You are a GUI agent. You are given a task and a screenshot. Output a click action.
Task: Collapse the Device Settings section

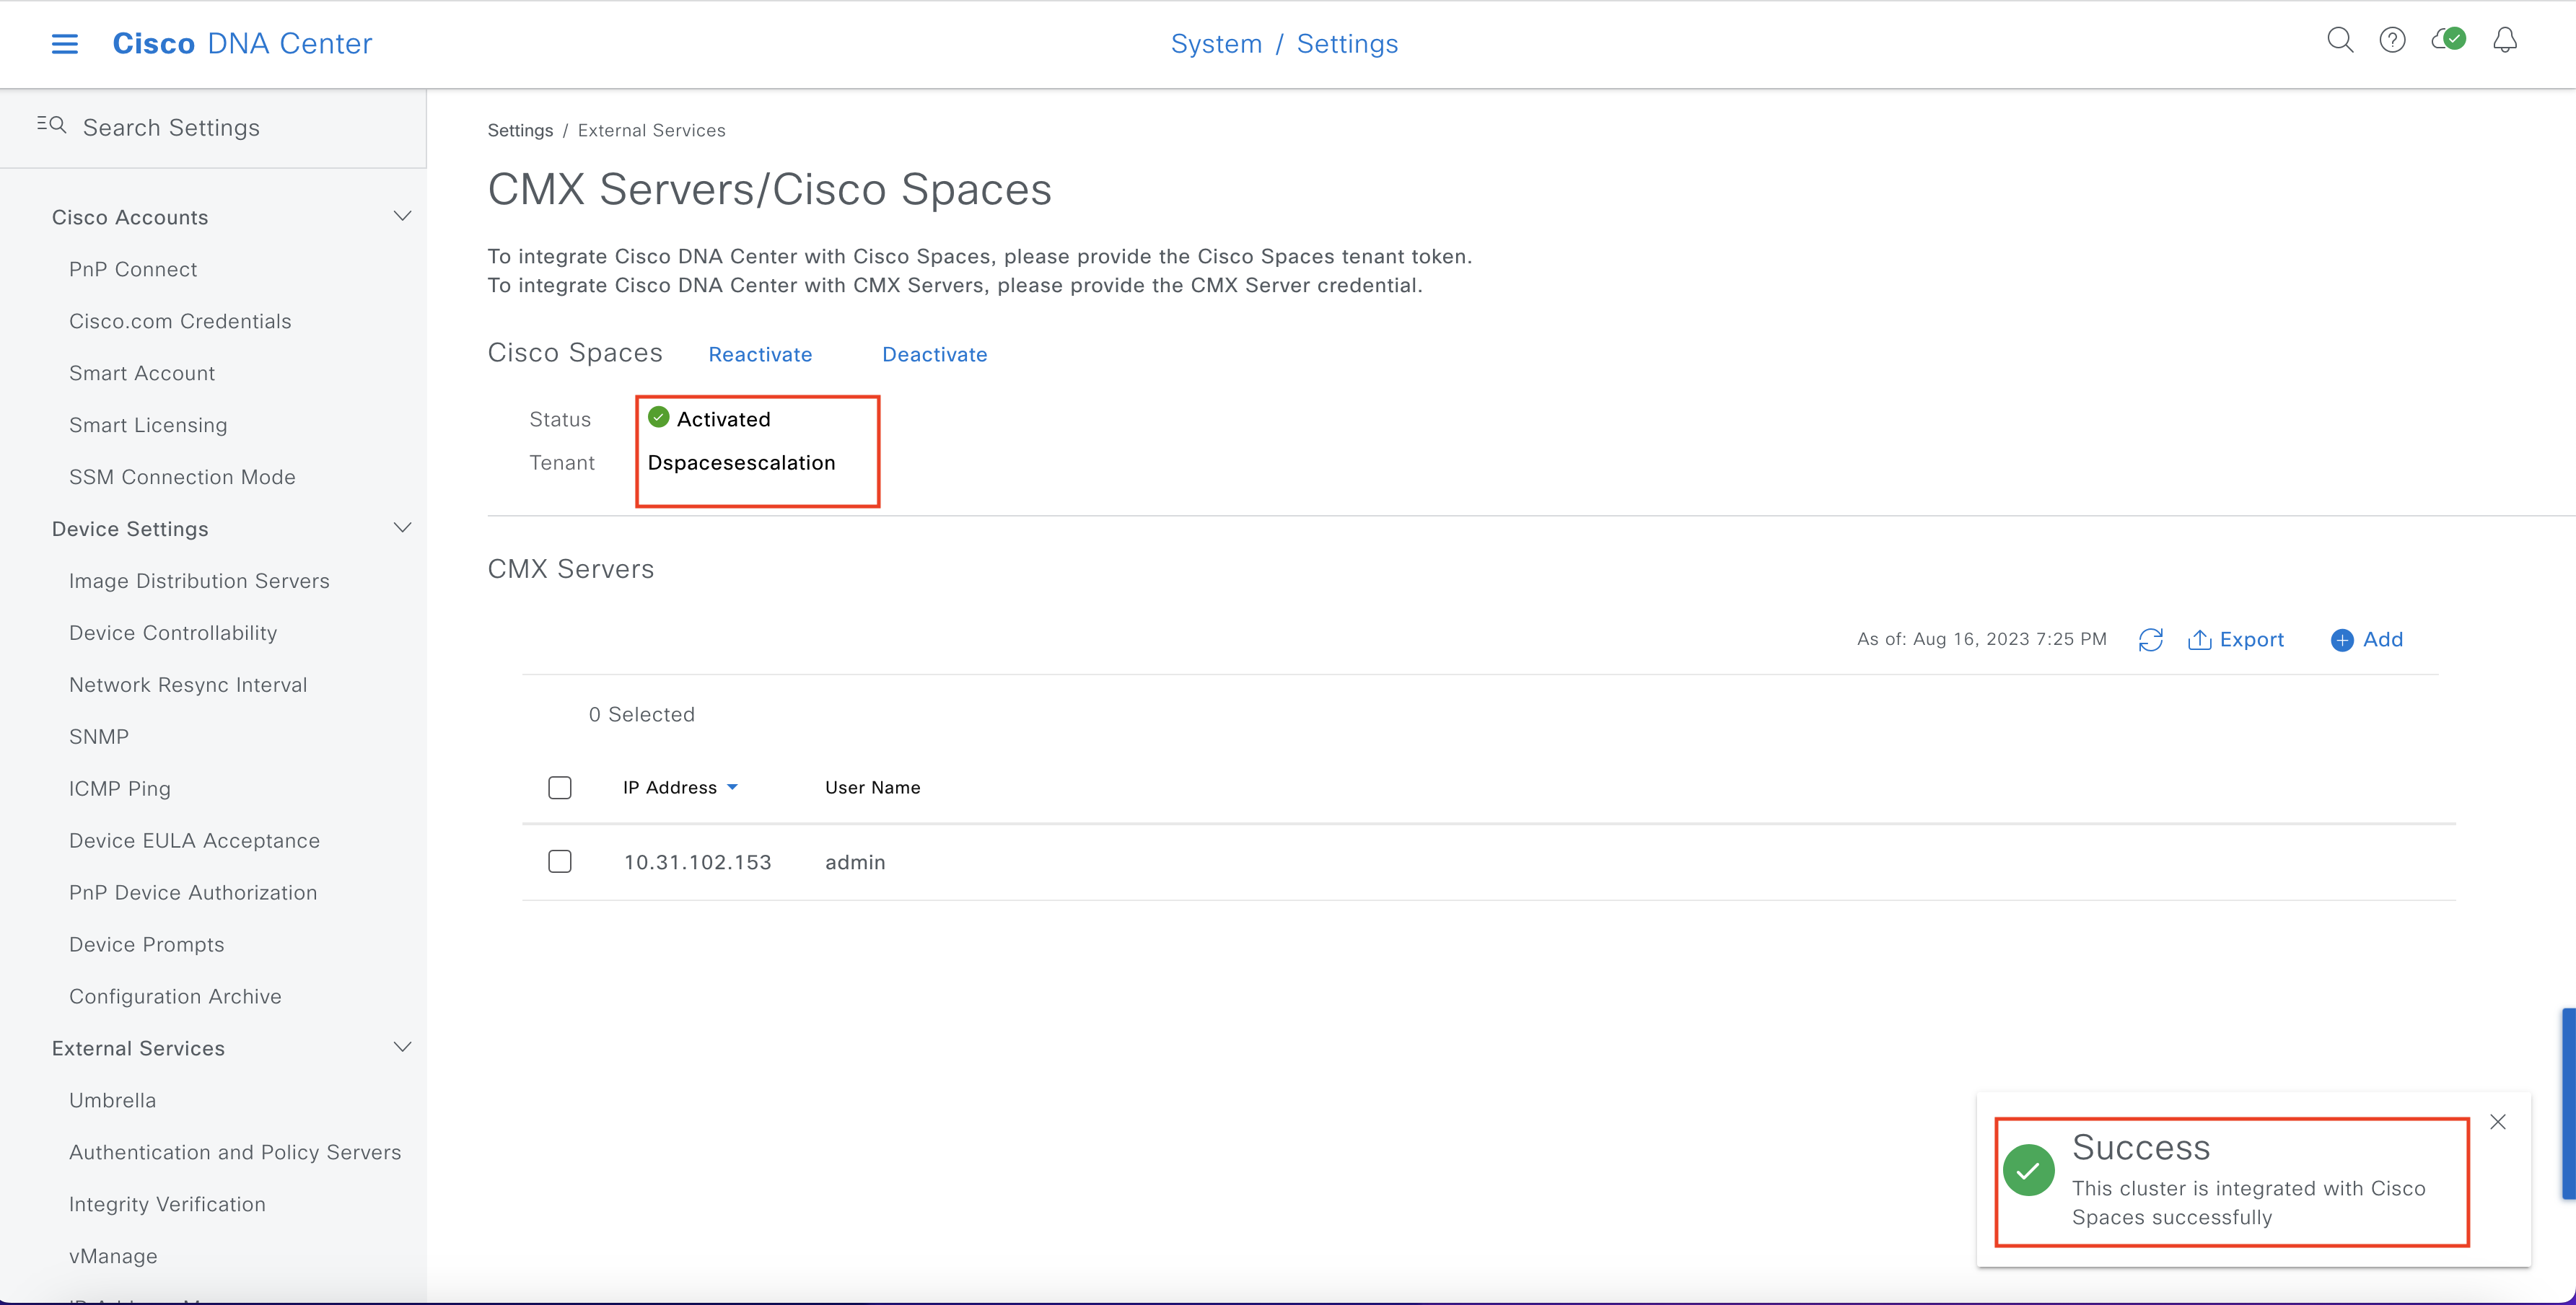402,528
